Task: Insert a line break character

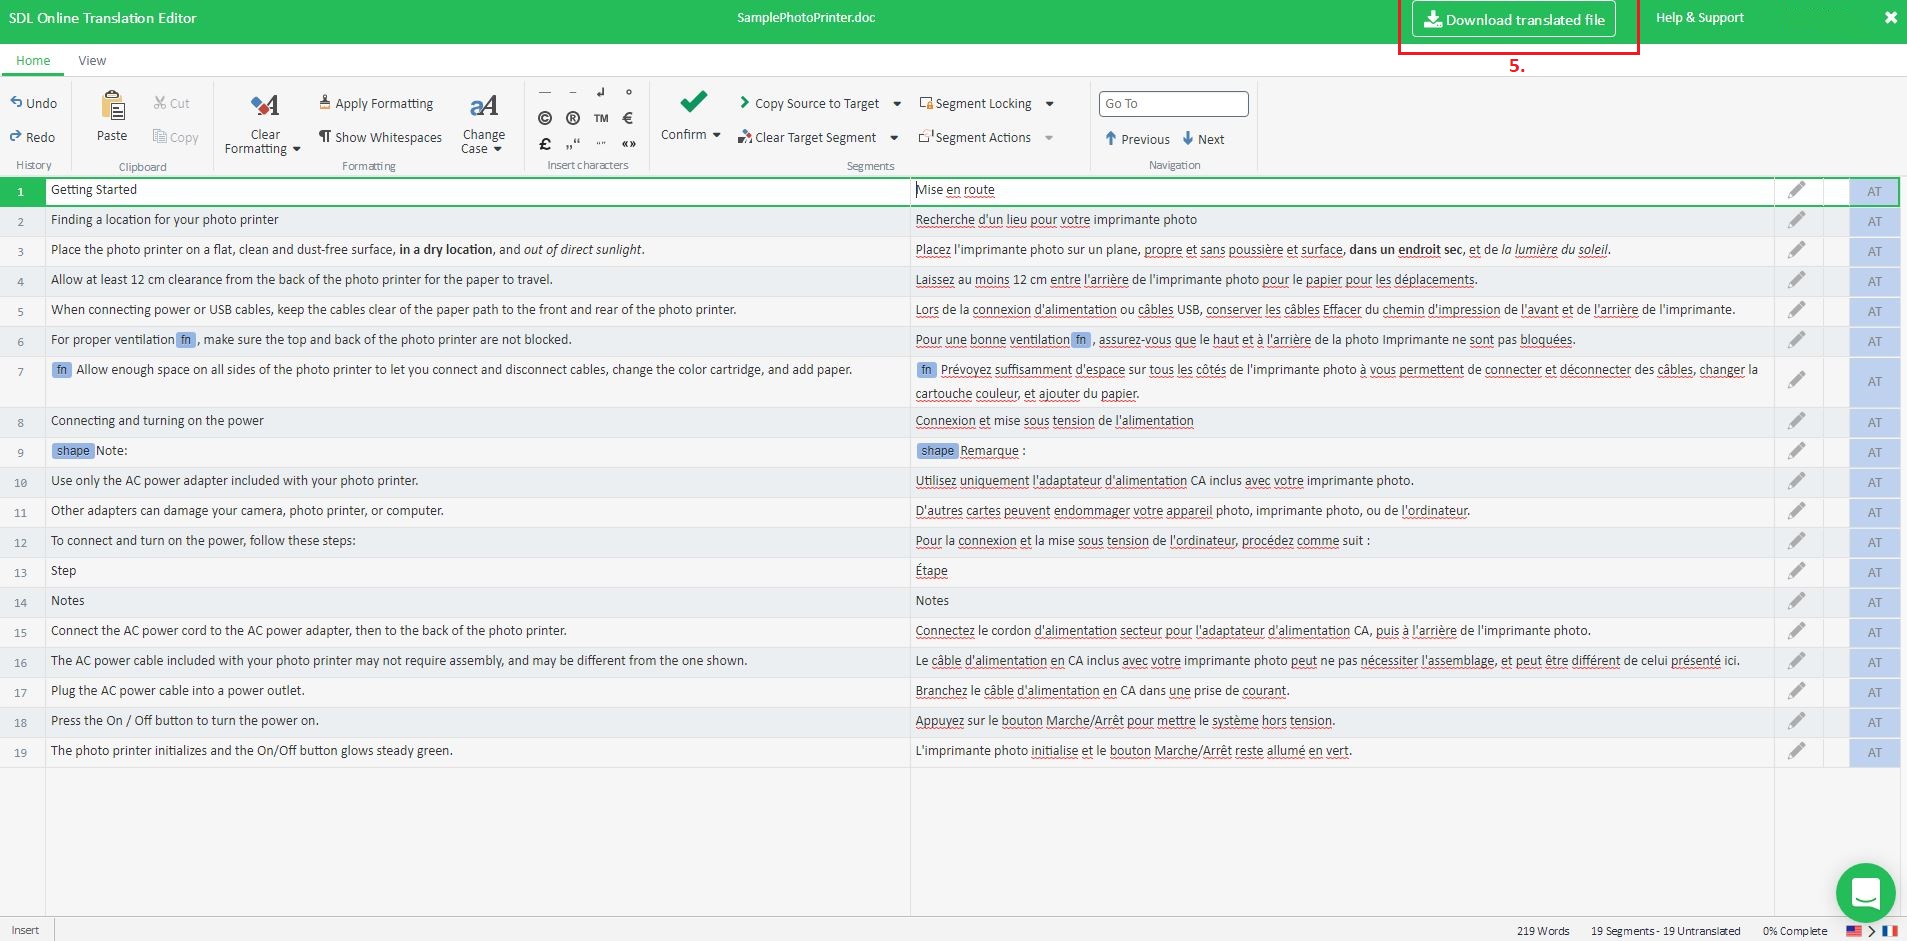Action: pyautogui.click(x=601, y=92)
